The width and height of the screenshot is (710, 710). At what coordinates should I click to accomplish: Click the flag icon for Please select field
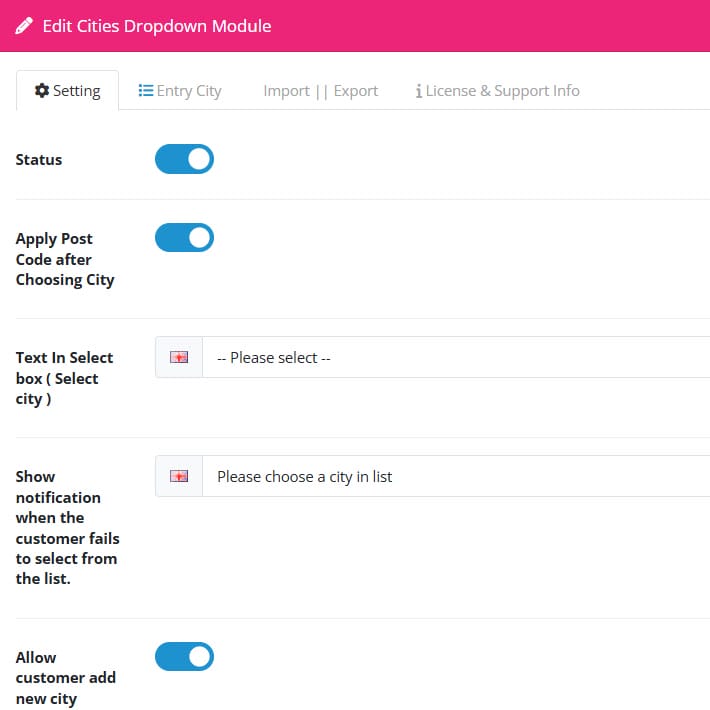[x=179, y=357]
